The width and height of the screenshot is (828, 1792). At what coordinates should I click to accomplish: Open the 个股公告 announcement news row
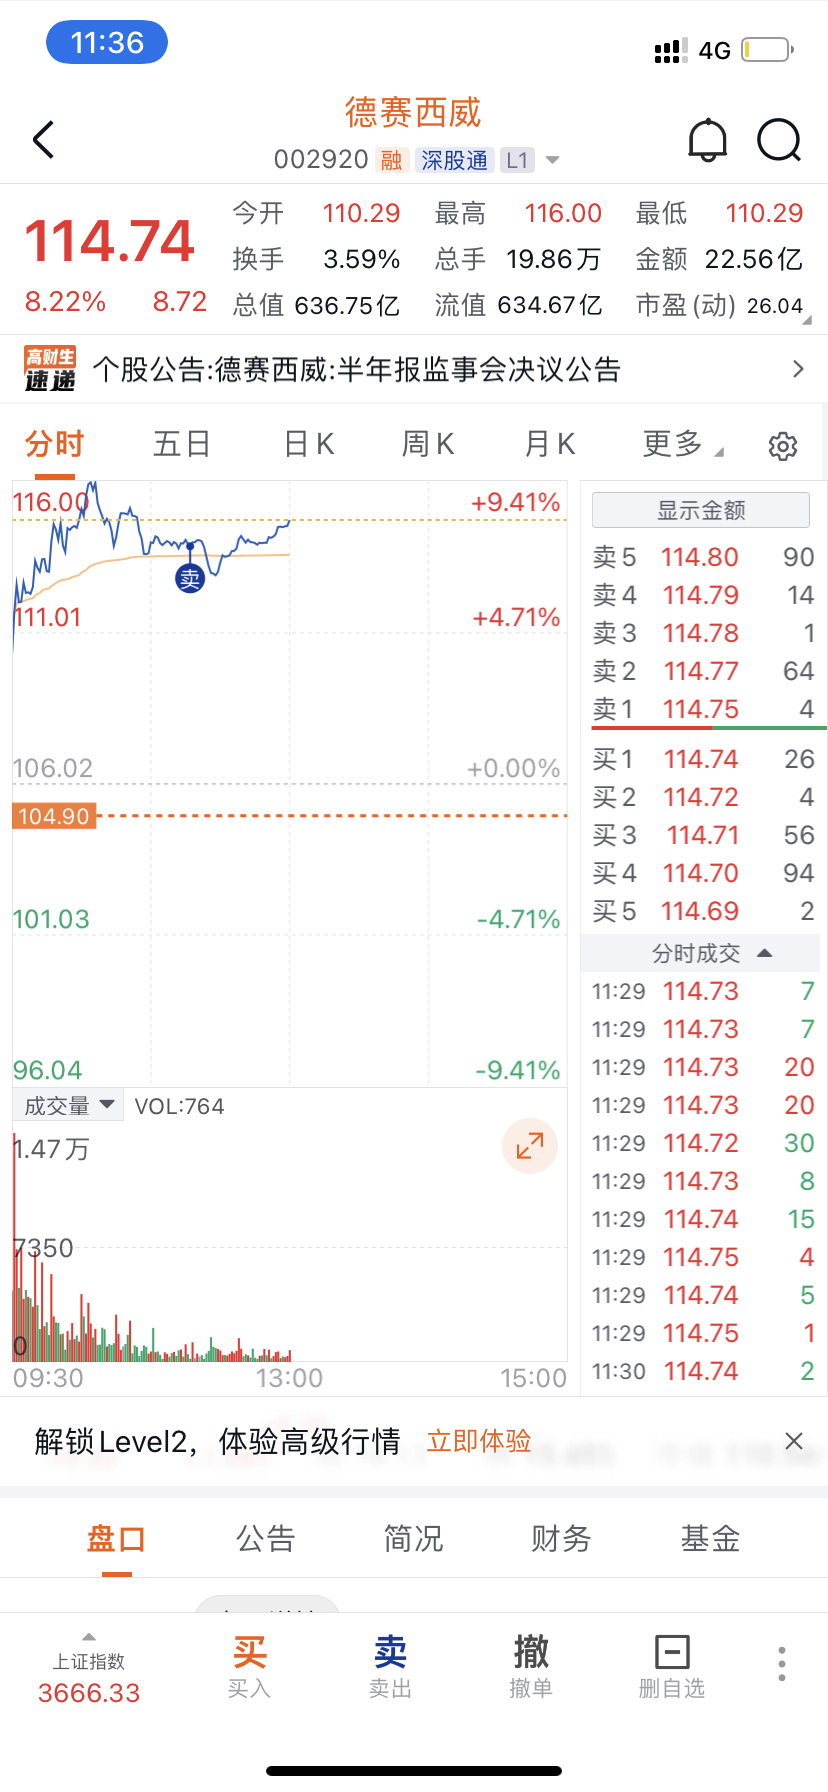coord(414,369)
